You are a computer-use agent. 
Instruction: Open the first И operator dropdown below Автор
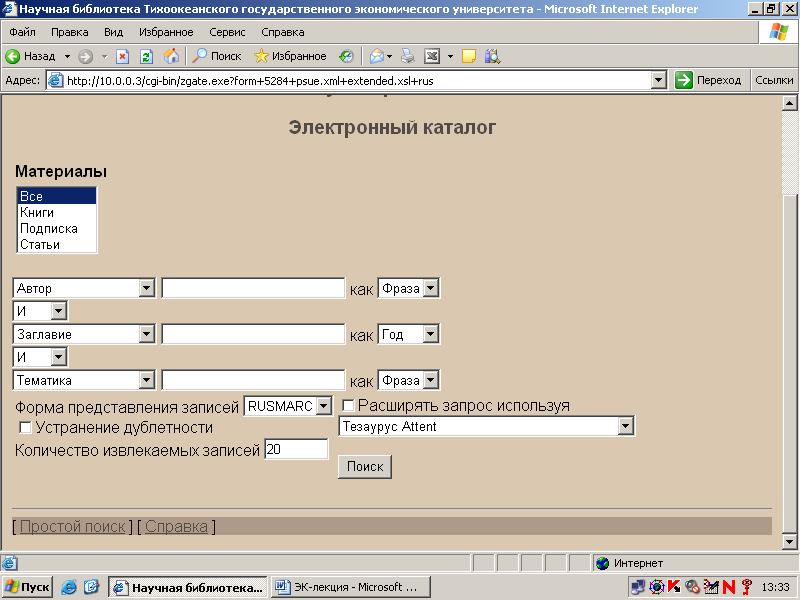click(x=59, y=311)
